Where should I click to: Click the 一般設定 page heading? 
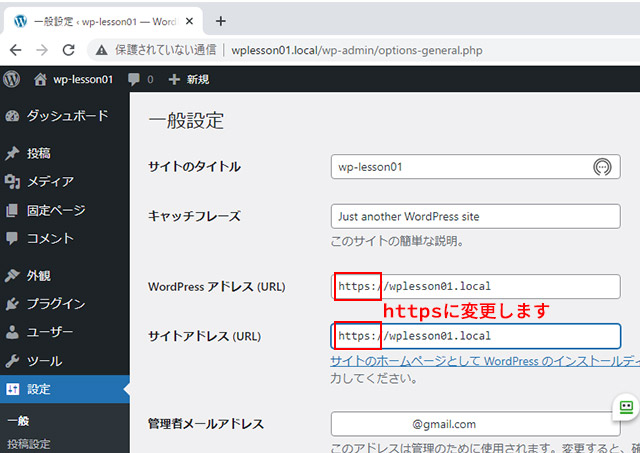click(187, 121)
